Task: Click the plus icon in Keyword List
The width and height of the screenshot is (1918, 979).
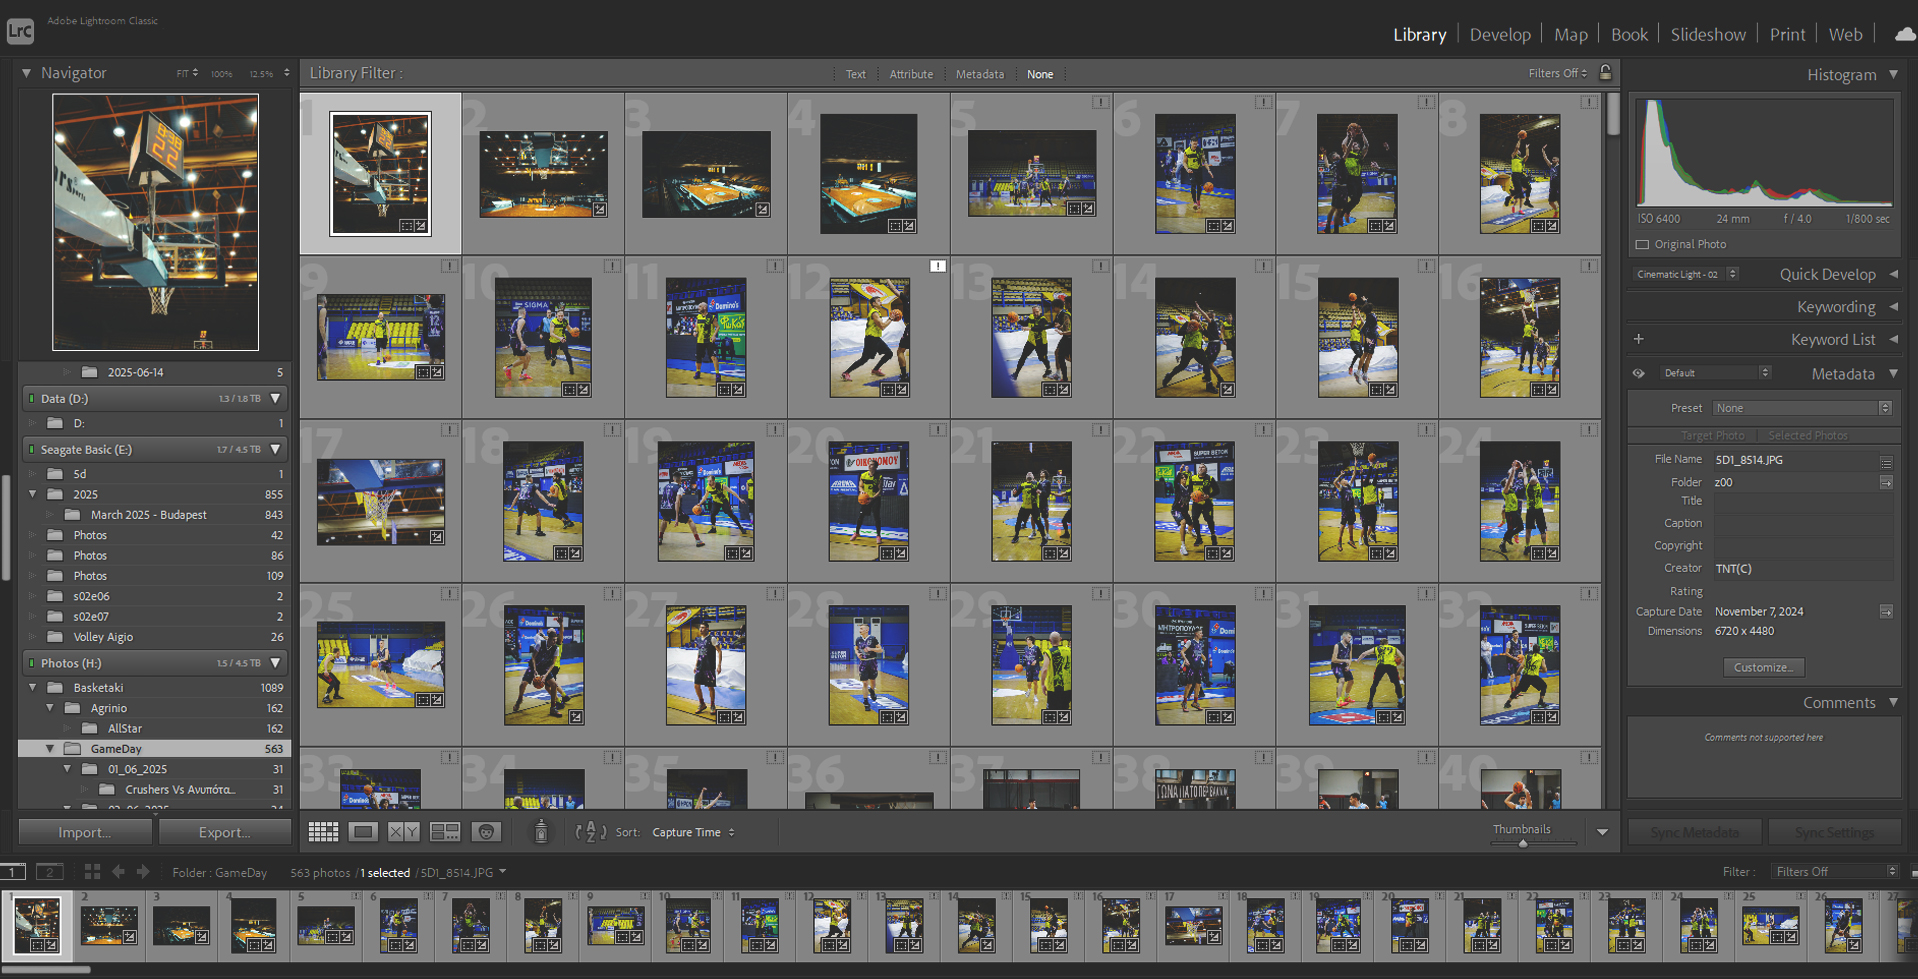Action: click(1638, 339)
